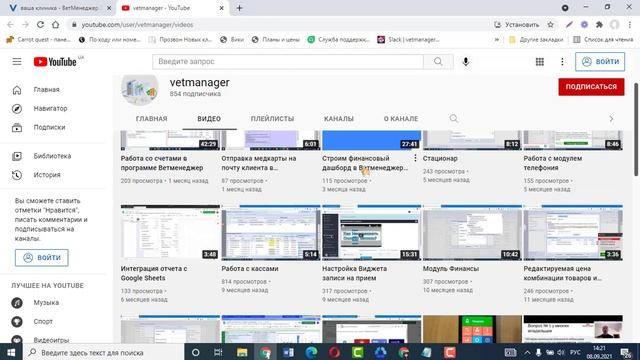Open the Chrome extensions puzzle icon
This screenshot has height=360, width=640.
(599, 24)
